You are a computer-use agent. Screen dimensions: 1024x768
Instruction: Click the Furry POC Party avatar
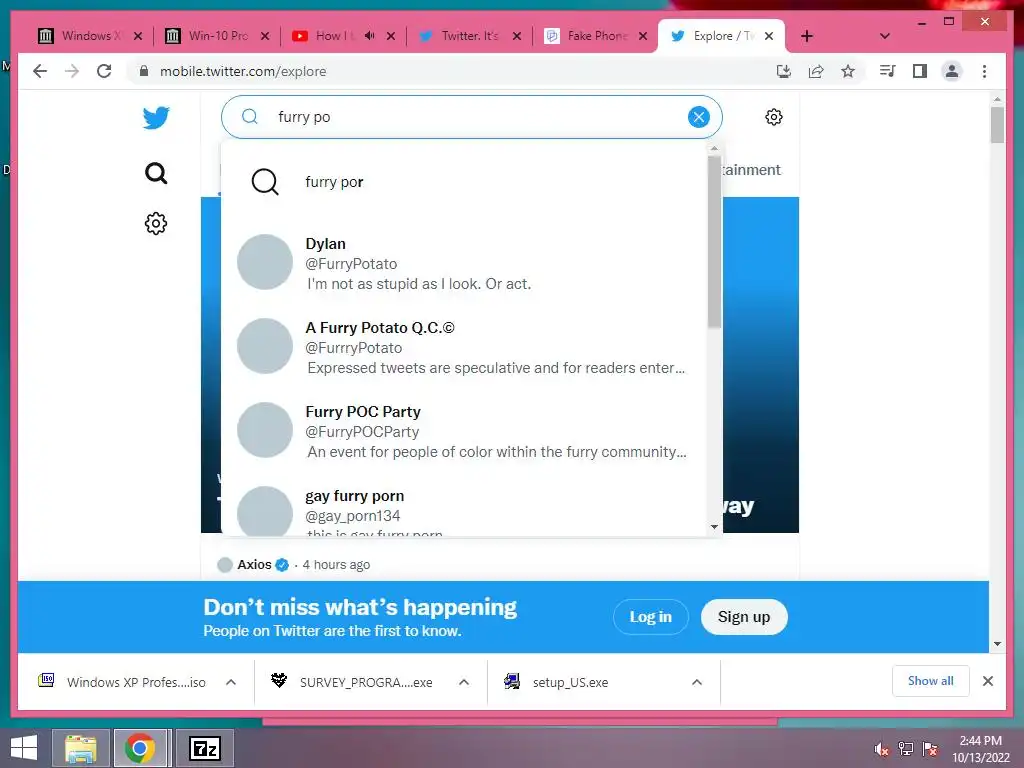(x=264, y=430)
